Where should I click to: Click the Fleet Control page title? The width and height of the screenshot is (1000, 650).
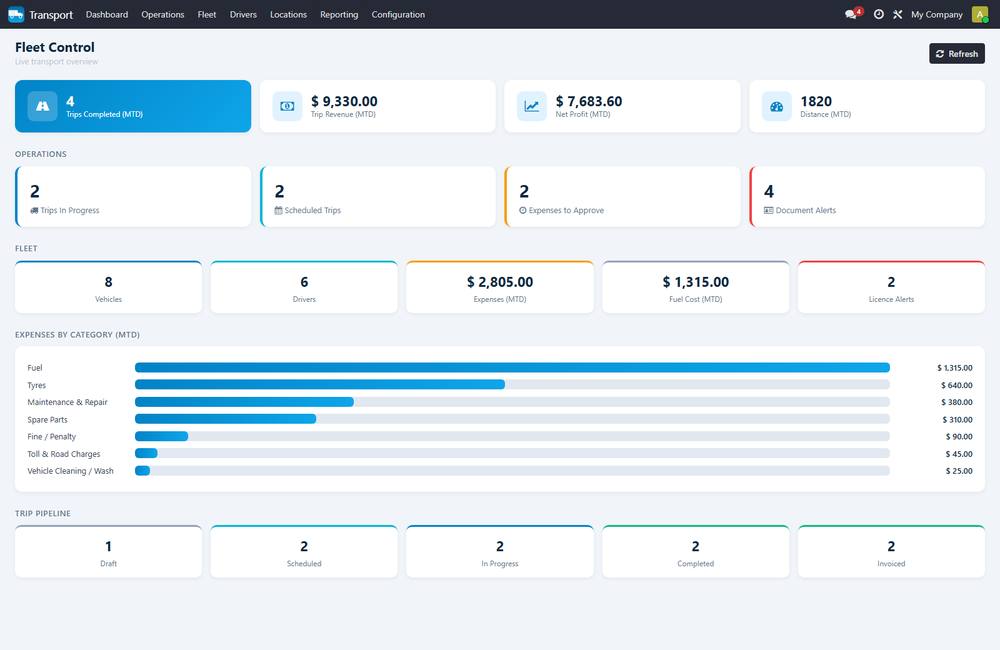click(55, 47)
